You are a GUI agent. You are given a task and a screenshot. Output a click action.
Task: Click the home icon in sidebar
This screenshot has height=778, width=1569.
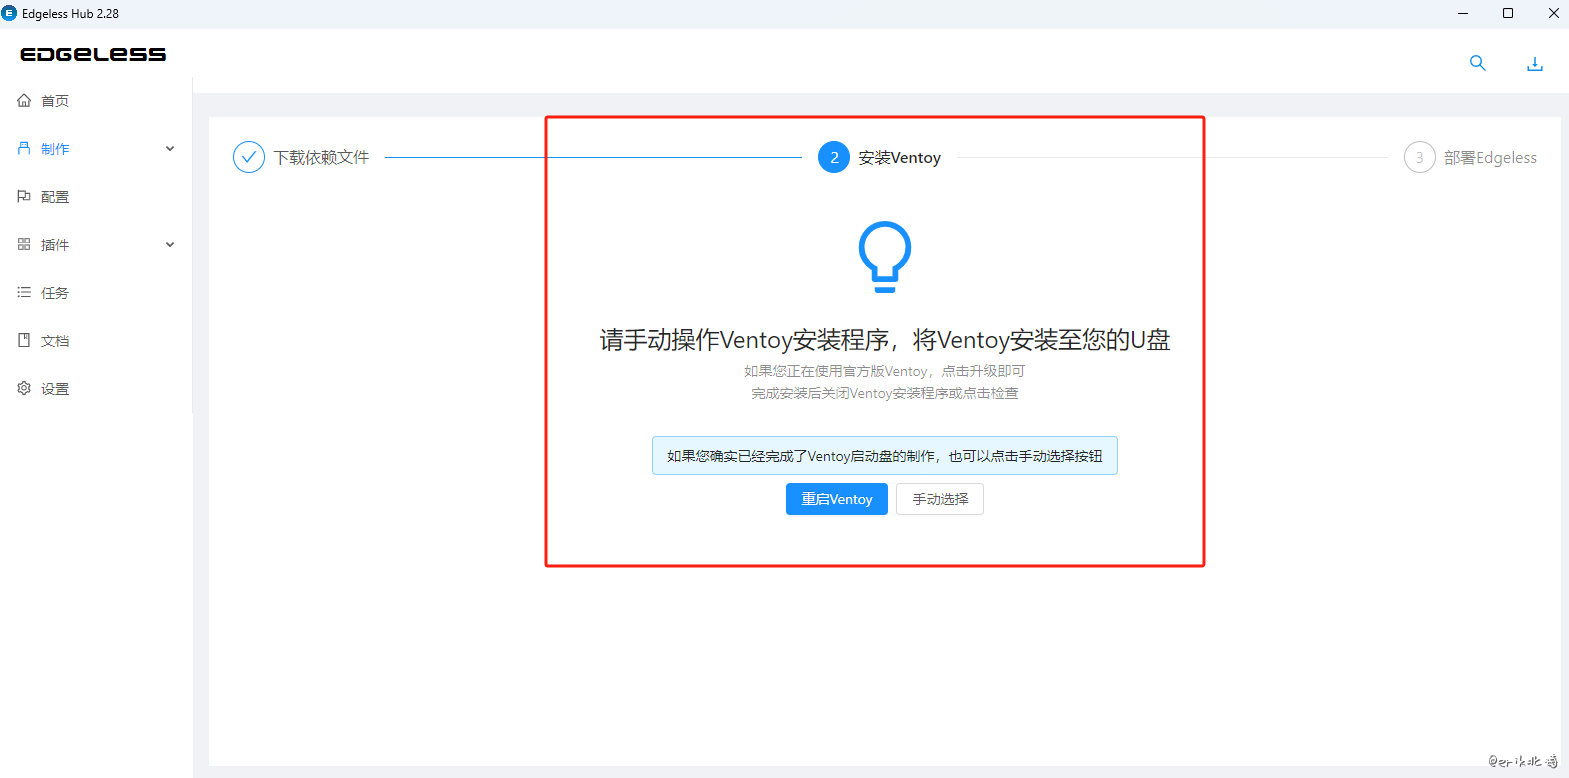[24, 100]
